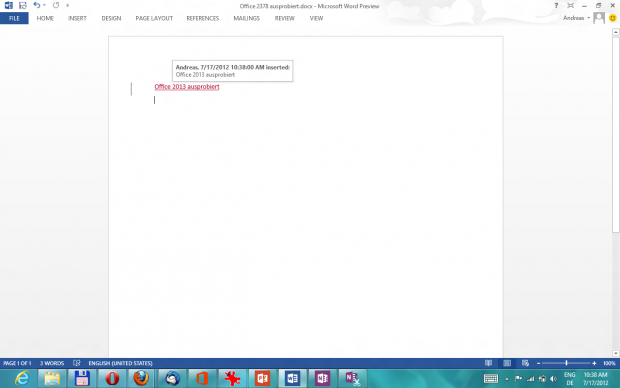Screen dimensions: 620x388
Task: Open the Andreas account dropdown
Action: coord(577,18)
